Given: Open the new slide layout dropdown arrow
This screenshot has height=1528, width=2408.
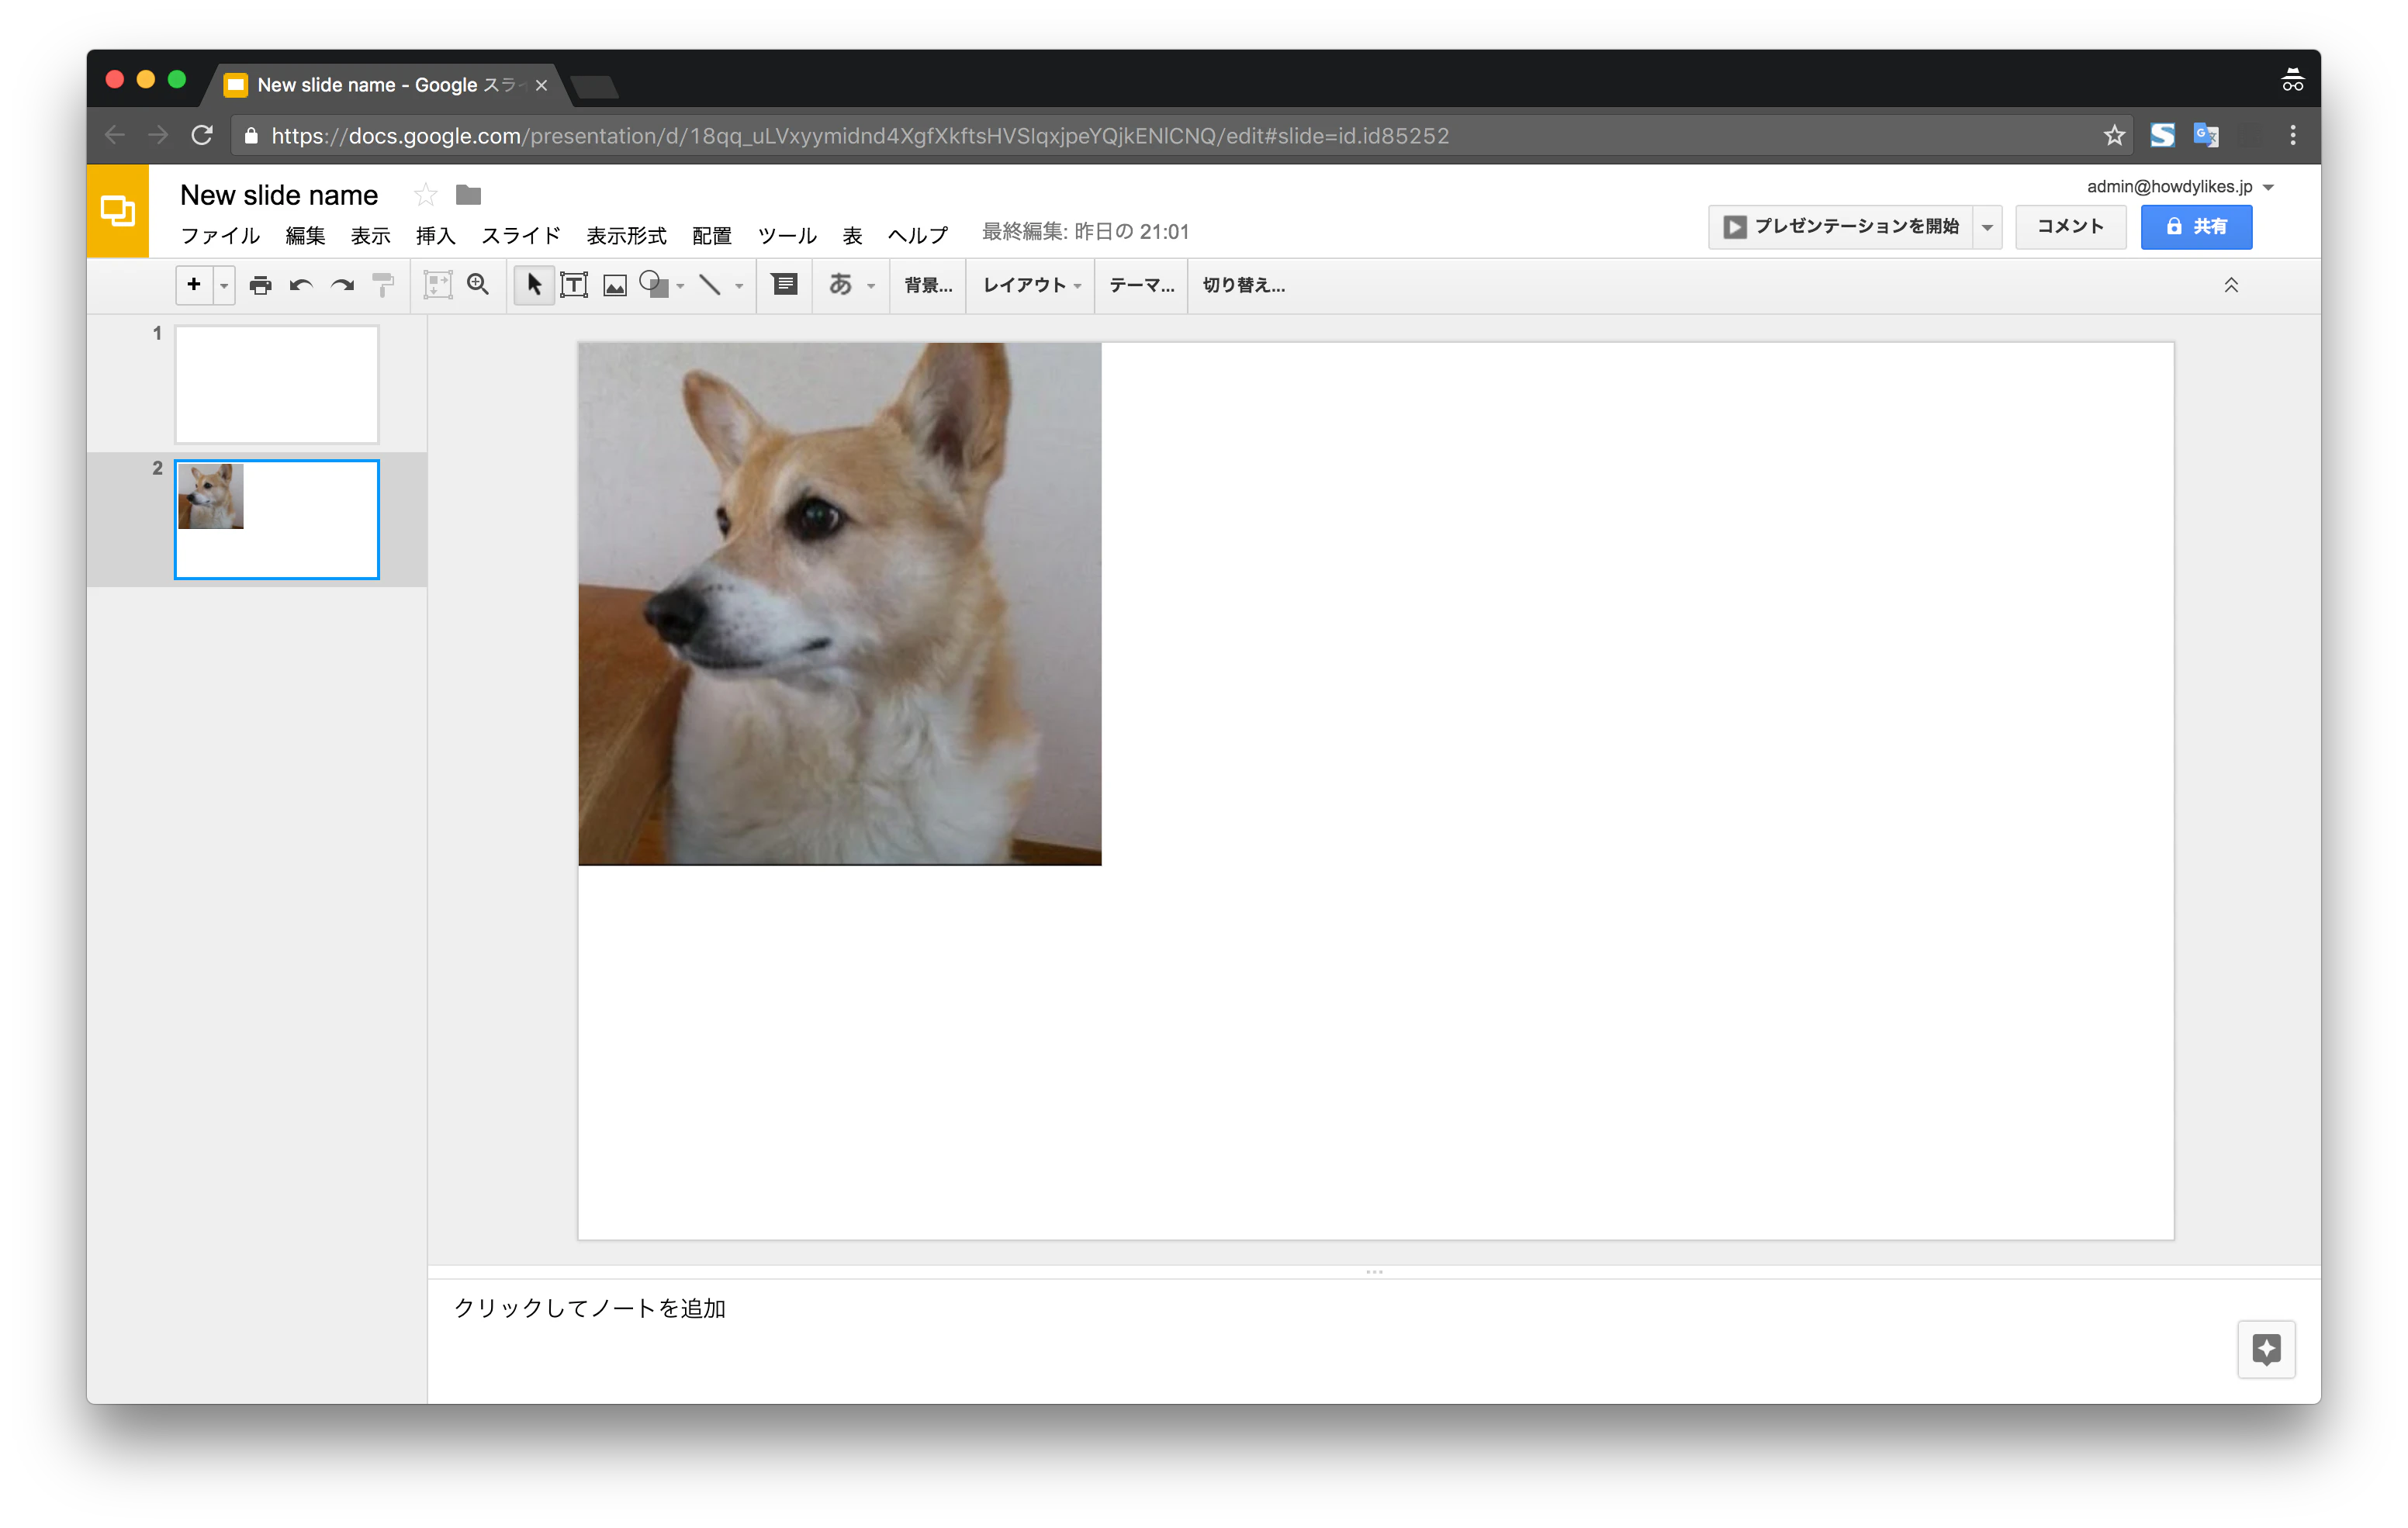Looking at the screenshot, I should [x=224, y=286].
